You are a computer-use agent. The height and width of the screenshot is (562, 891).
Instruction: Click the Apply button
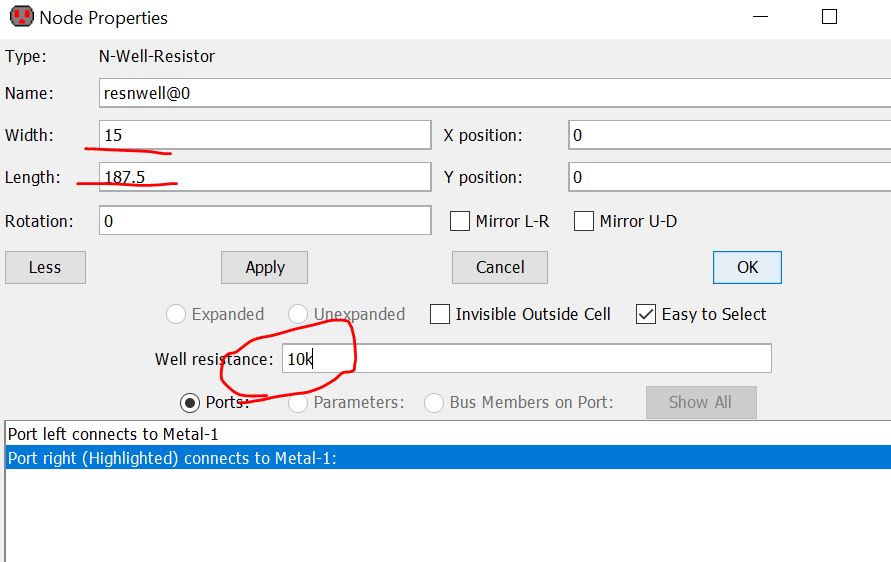(x=264, y=267)
